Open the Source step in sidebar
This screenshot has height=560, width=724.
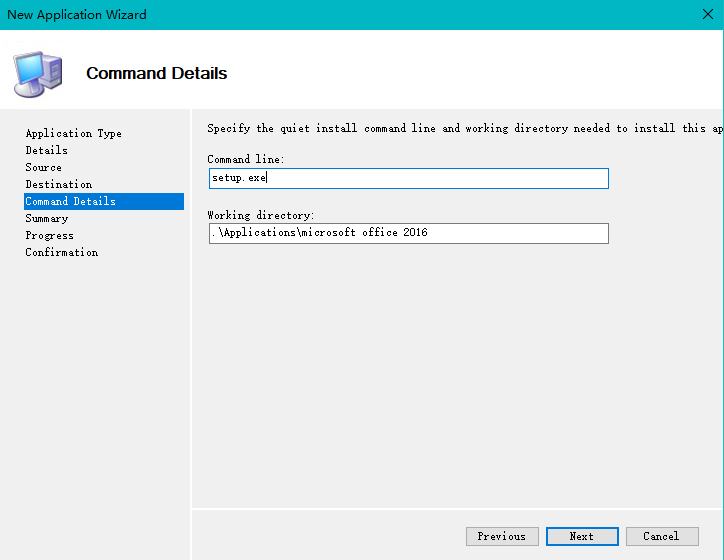[x=43, y=168]
